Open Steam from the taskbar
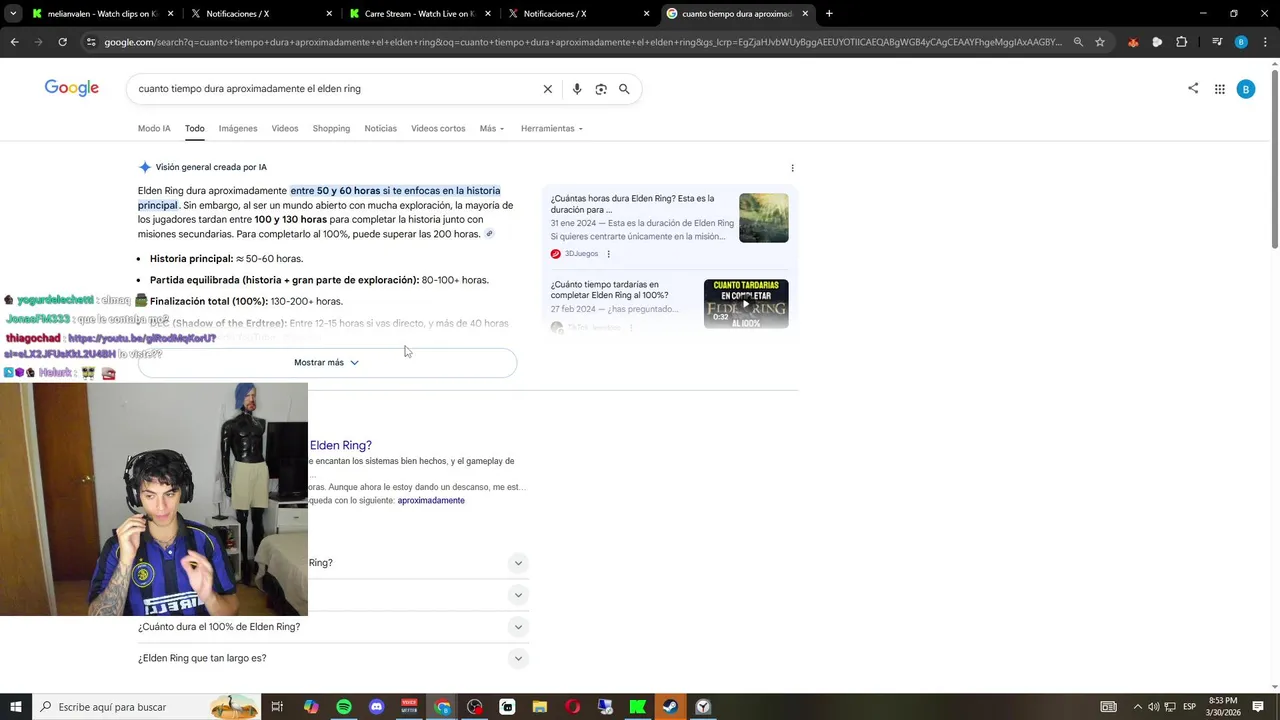 [670, 707]
